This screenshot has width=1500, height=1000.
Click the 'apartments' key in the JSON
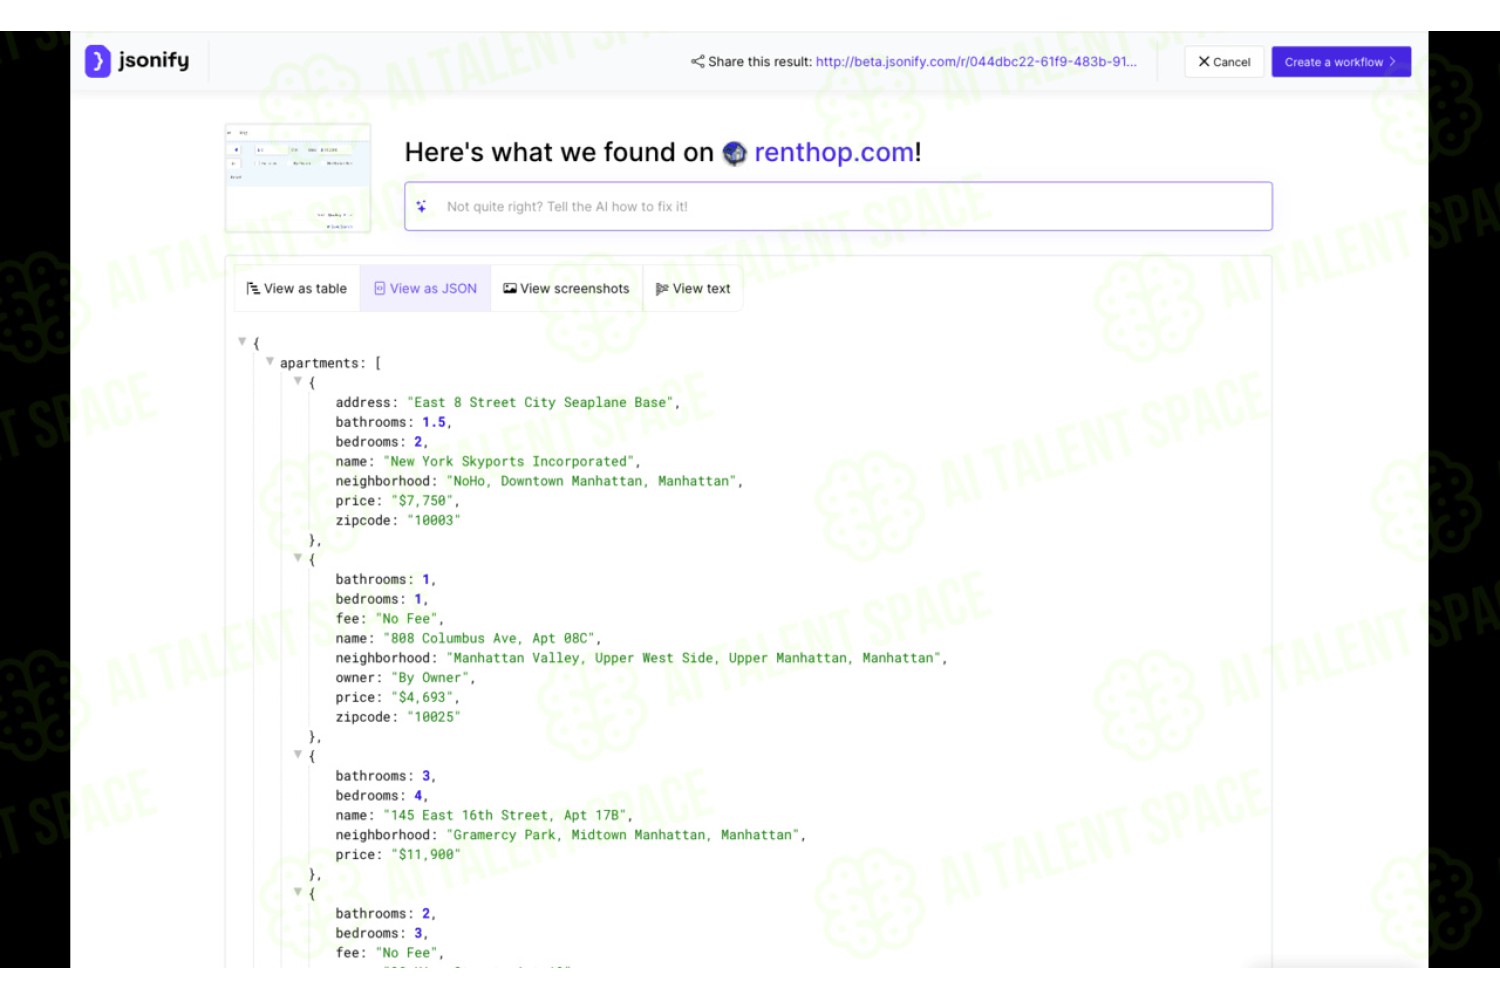tap(319, 363)
